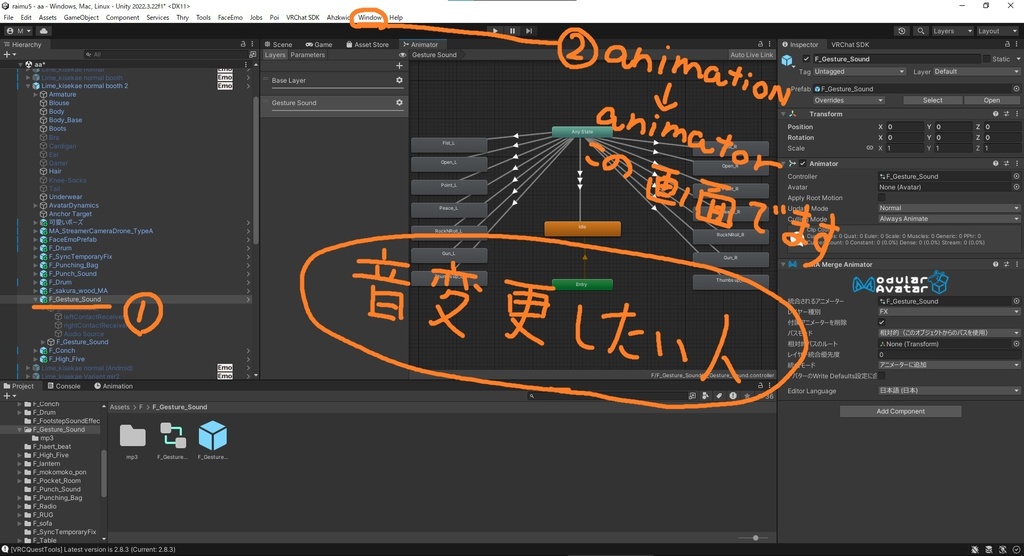
Task: Click the Project favorites star icon
Action: (746, 396)
